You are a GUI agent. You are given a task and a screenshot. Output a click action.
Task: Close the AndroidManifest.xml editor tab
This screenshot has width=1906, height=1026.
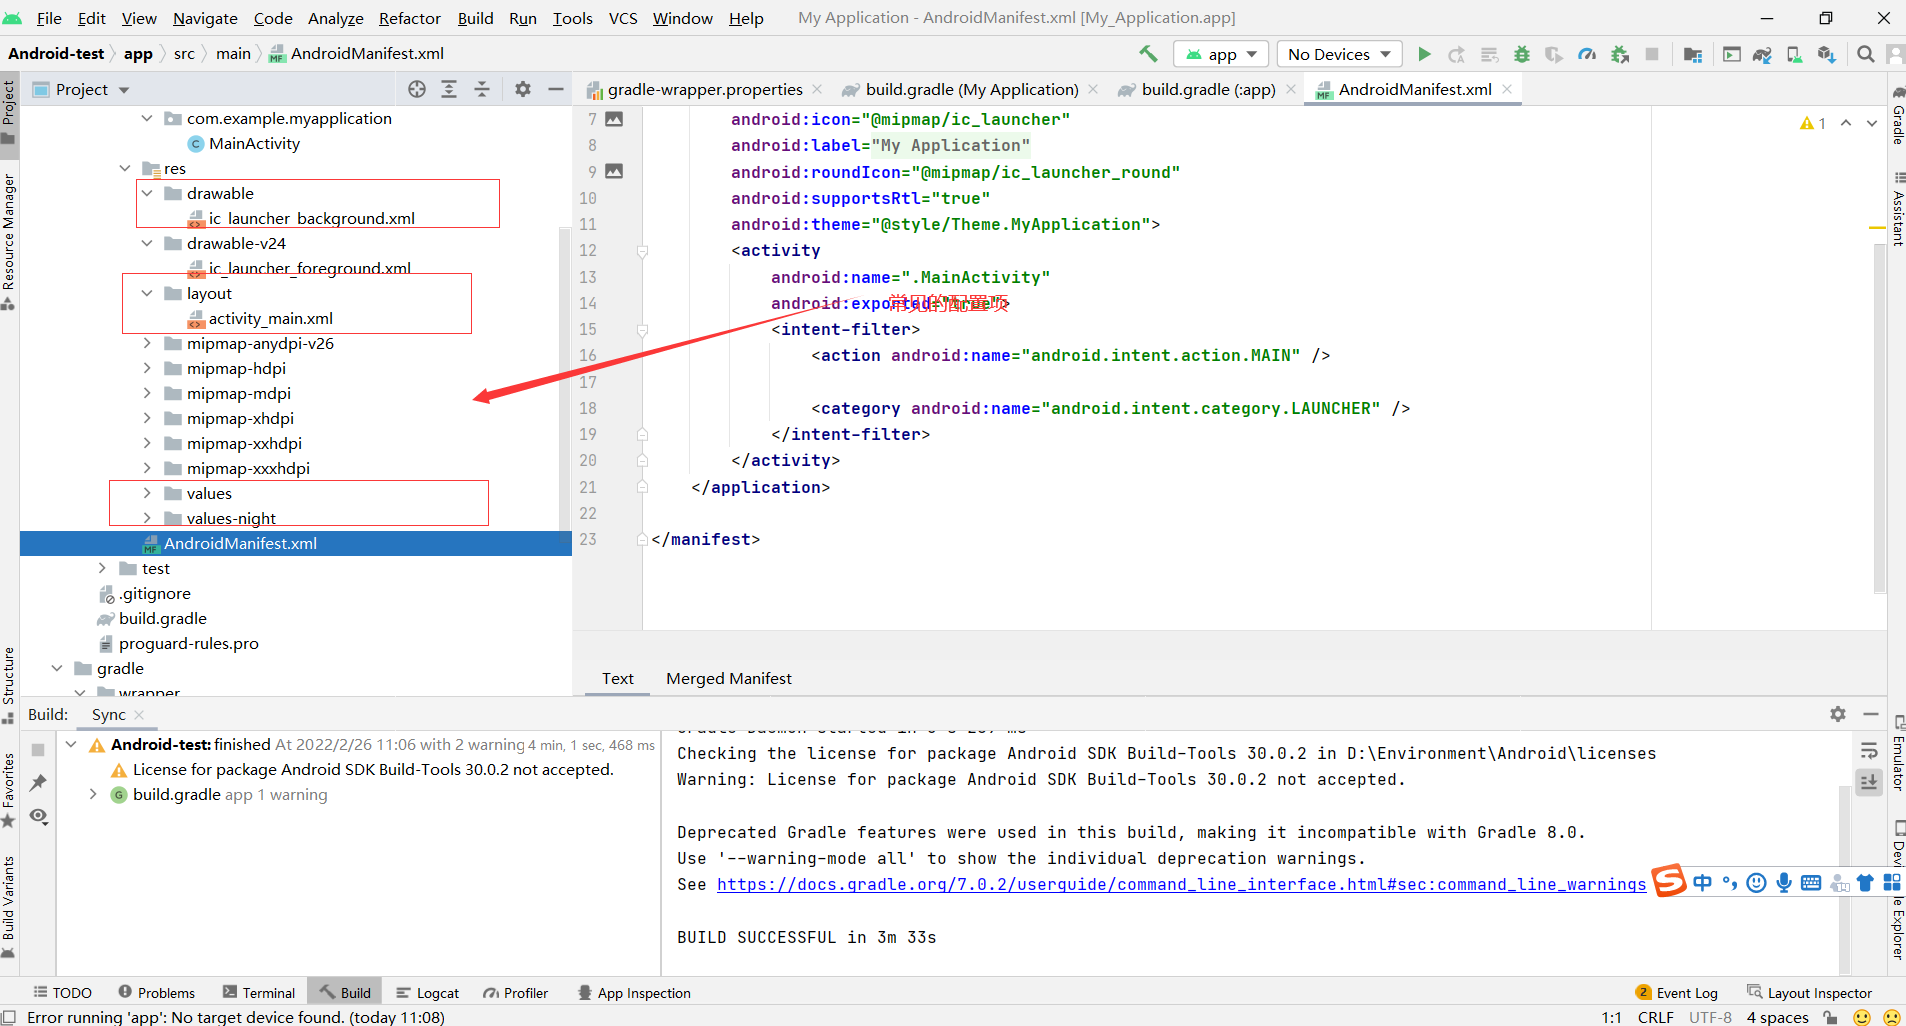1507,89
